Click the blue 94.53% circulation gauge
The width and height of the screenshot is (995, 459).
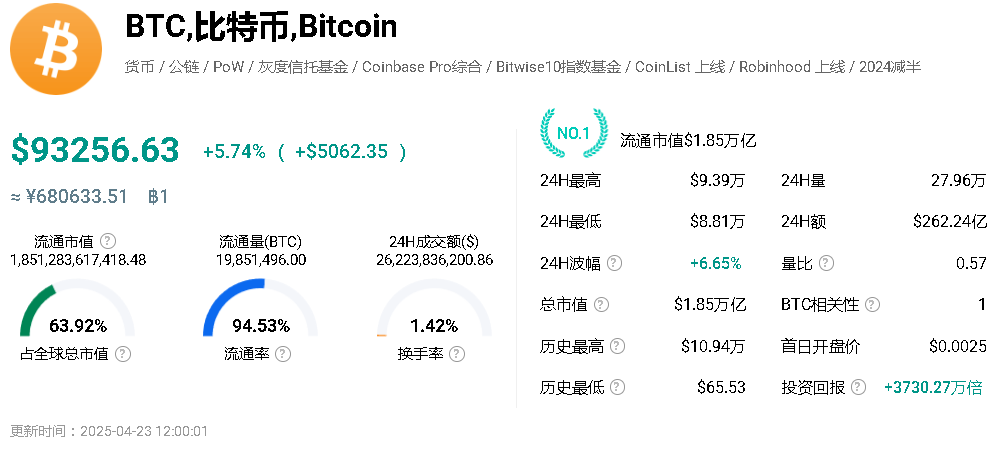pos(260,312)
